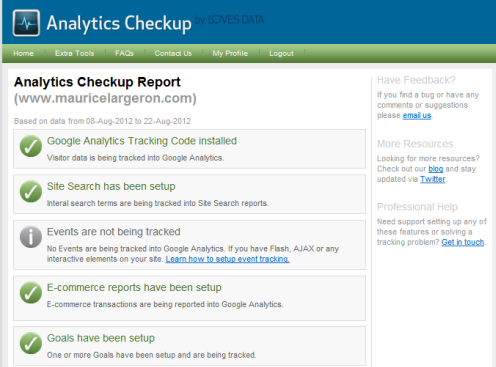The height and width of the screenshot is (367, 496).
Task: Click the grey info icon beside Events not tracked
Action: [x=31, y=237]
